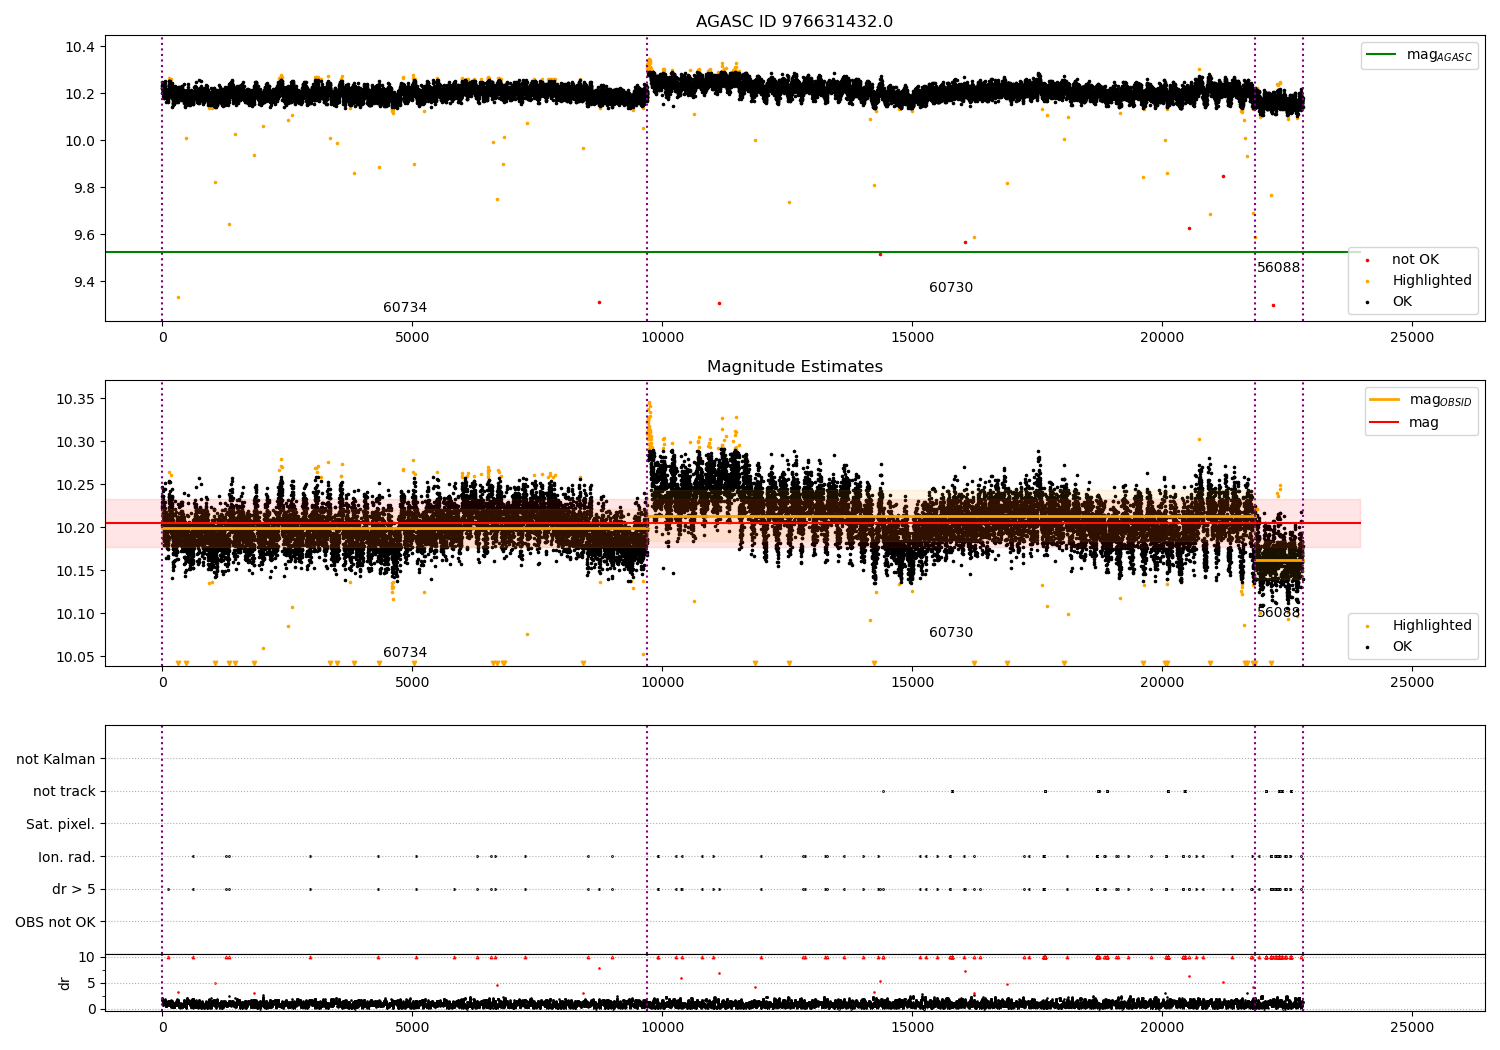Image resolution: width=1500 pixels, height=1050 pixels.
Task: Click "Highlighted" legend entry in the top plot
Action: (1431, 280)
